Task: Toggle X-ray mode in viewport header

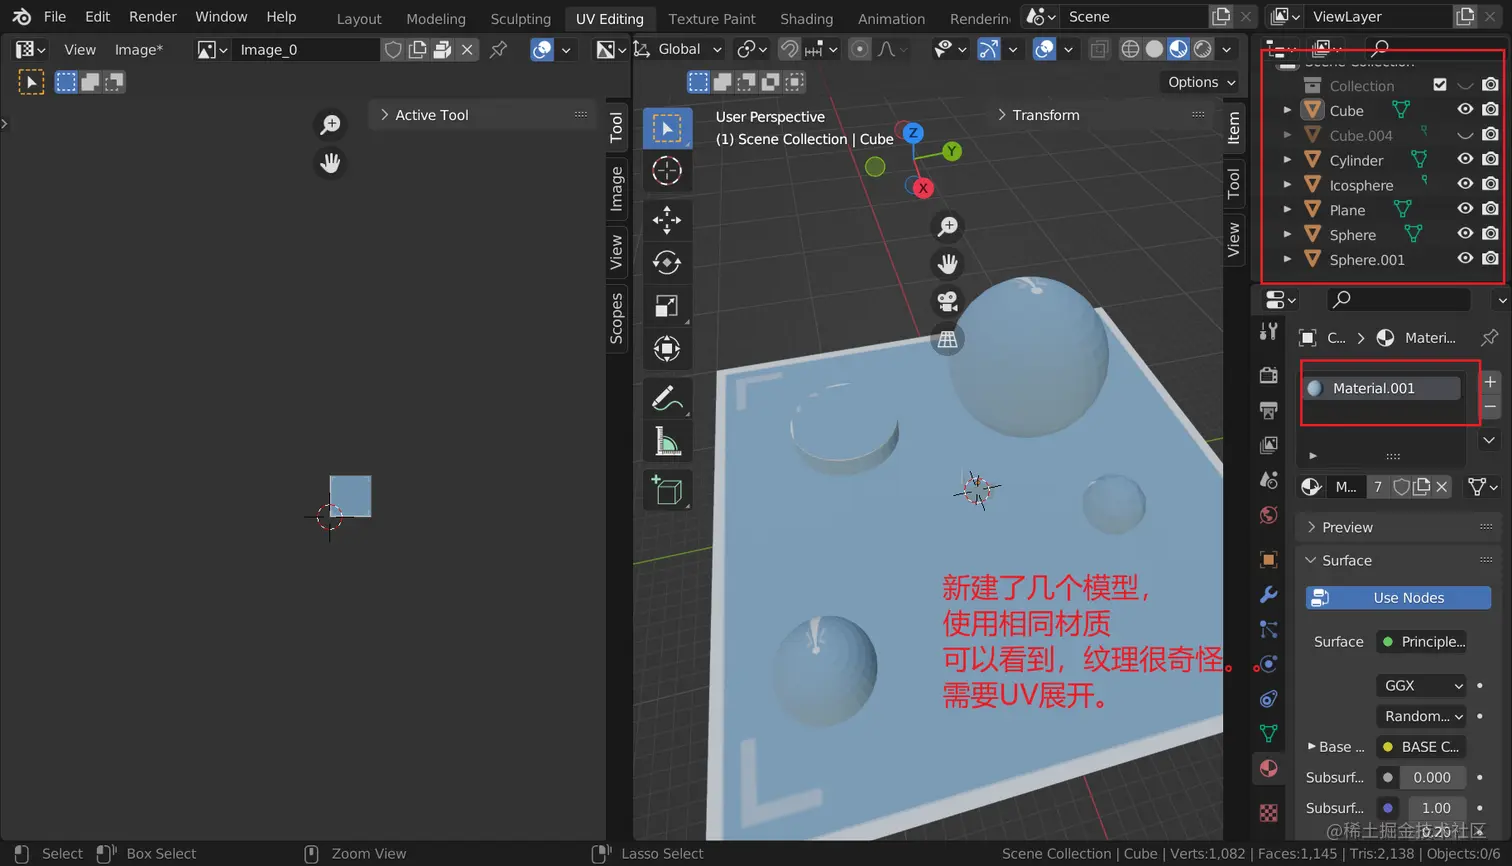Action: coord(1099,49)
